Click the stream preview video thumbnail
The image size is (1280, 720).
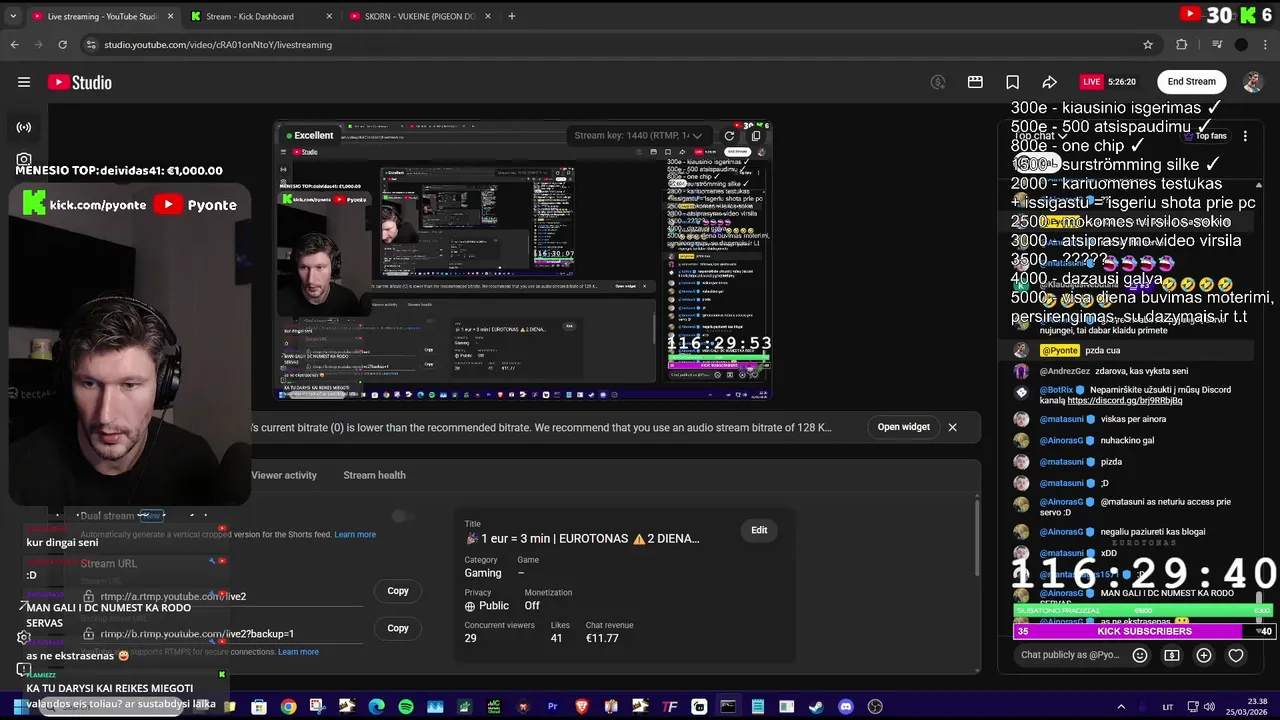pyautogui.click(x=523, y=262)
